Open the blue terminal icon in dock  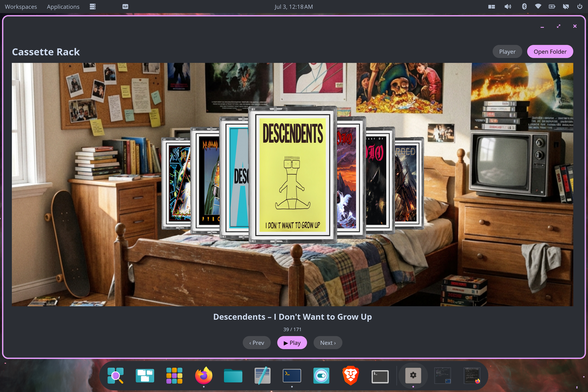pyautogui.click(x=292, y=375)
